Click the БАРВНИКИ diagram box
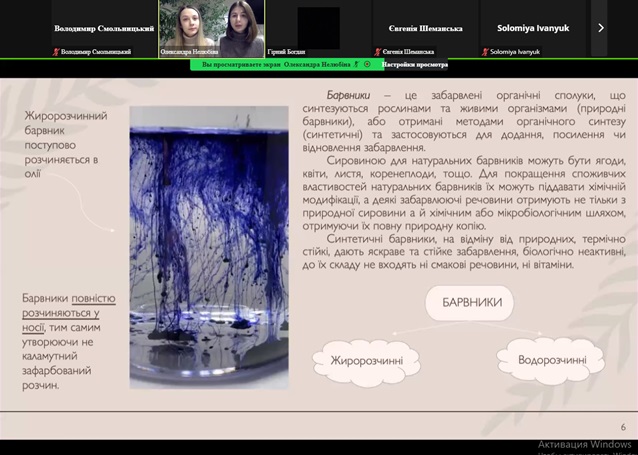This screenshot has width=638, height=455. pyautogui.click(x=470, y=303)
